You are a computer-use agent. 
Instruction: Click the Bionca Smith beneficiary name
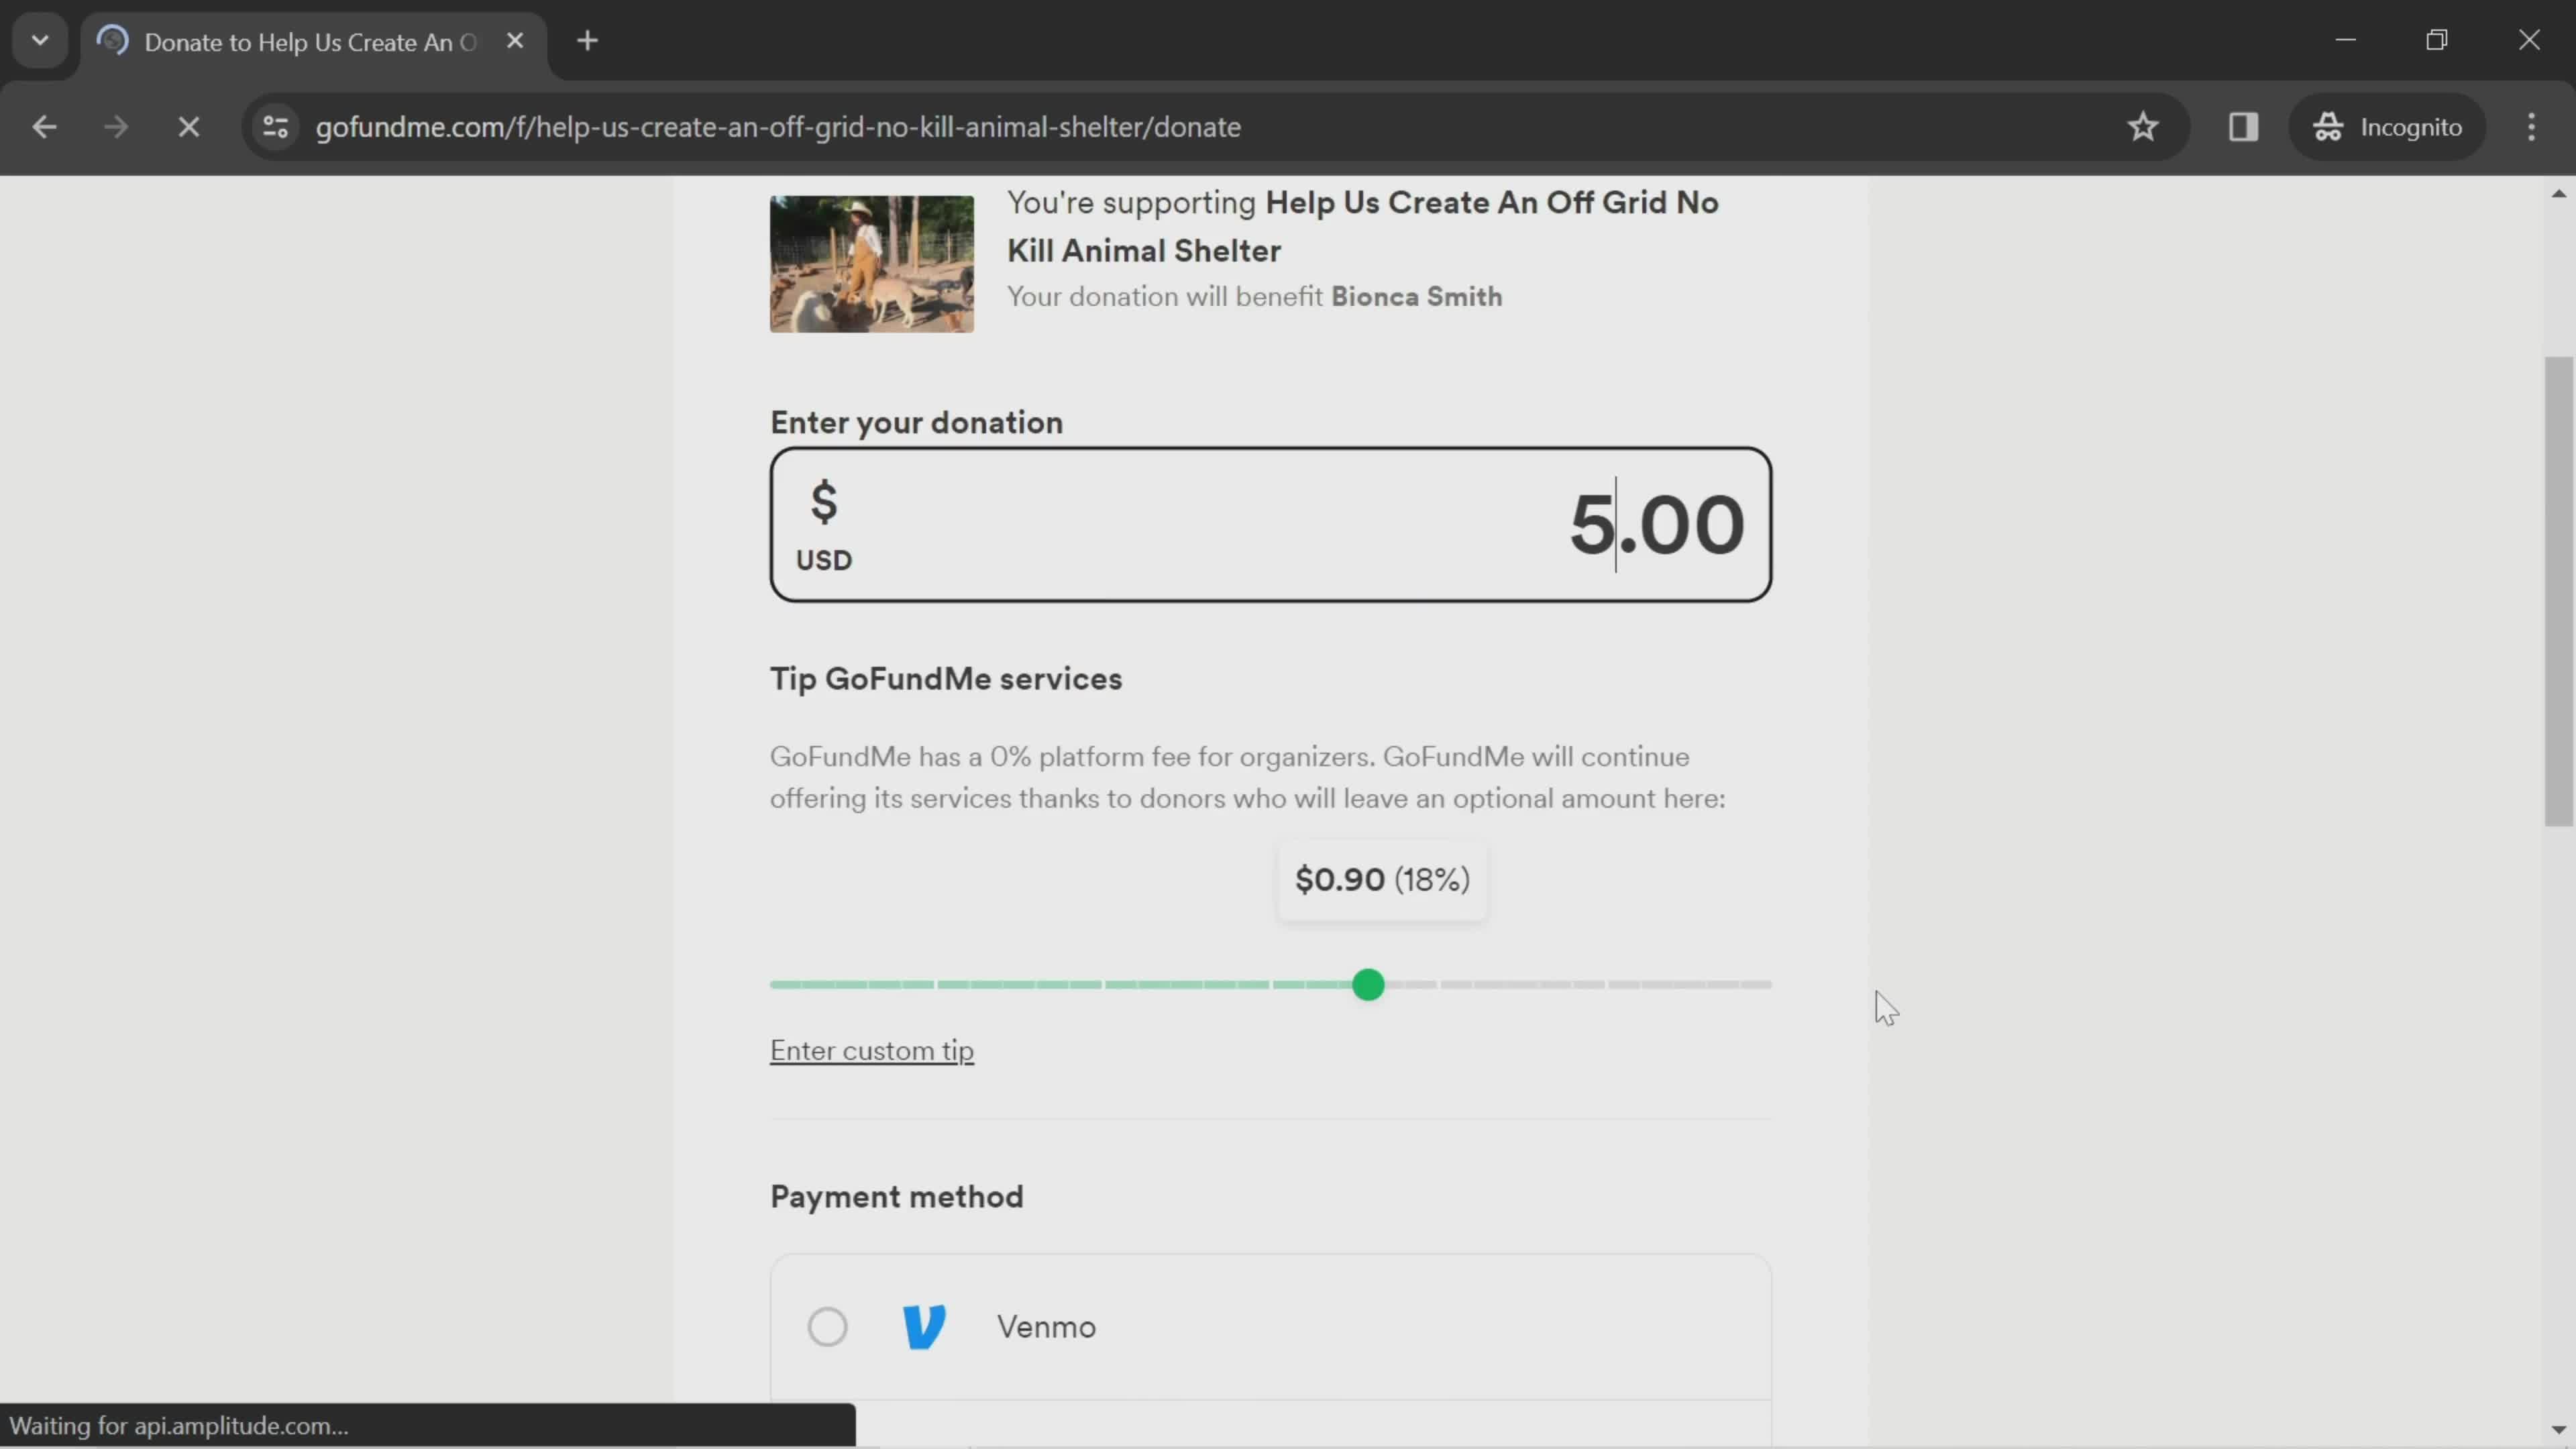(x=1416, y=297)
